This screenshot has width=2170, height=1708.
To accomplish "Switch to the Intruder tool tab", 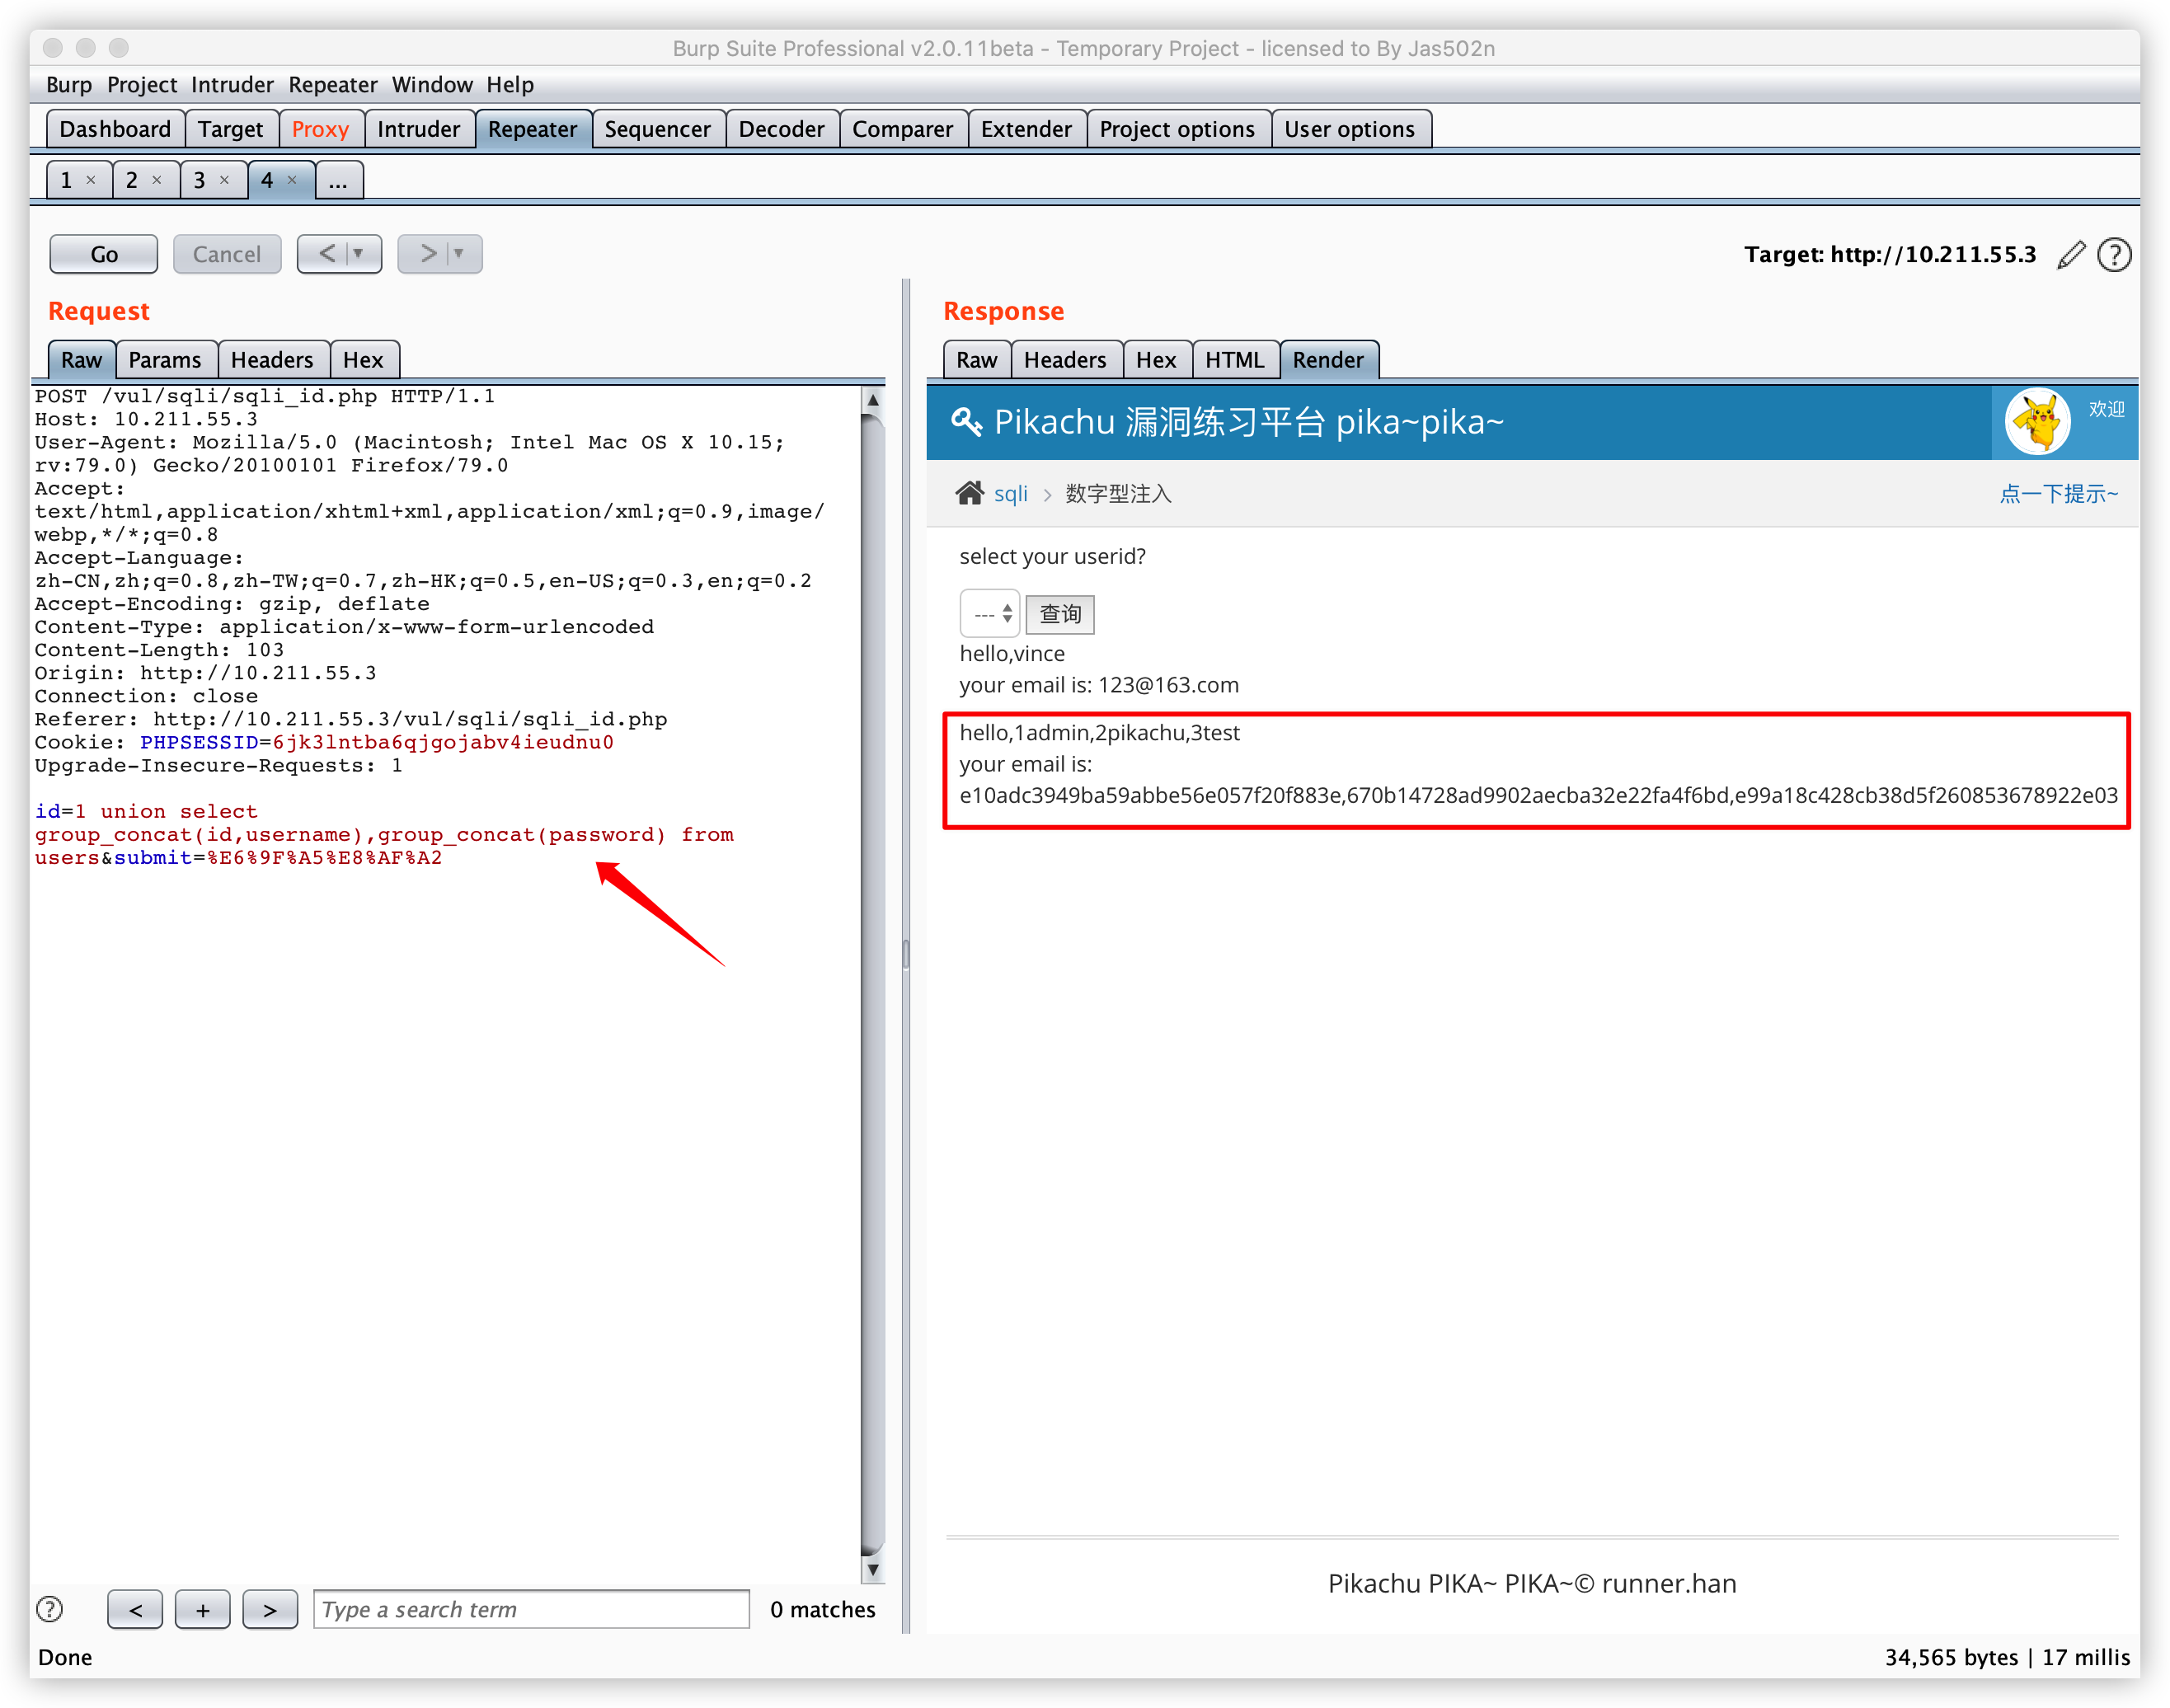I will pos(418,129).
